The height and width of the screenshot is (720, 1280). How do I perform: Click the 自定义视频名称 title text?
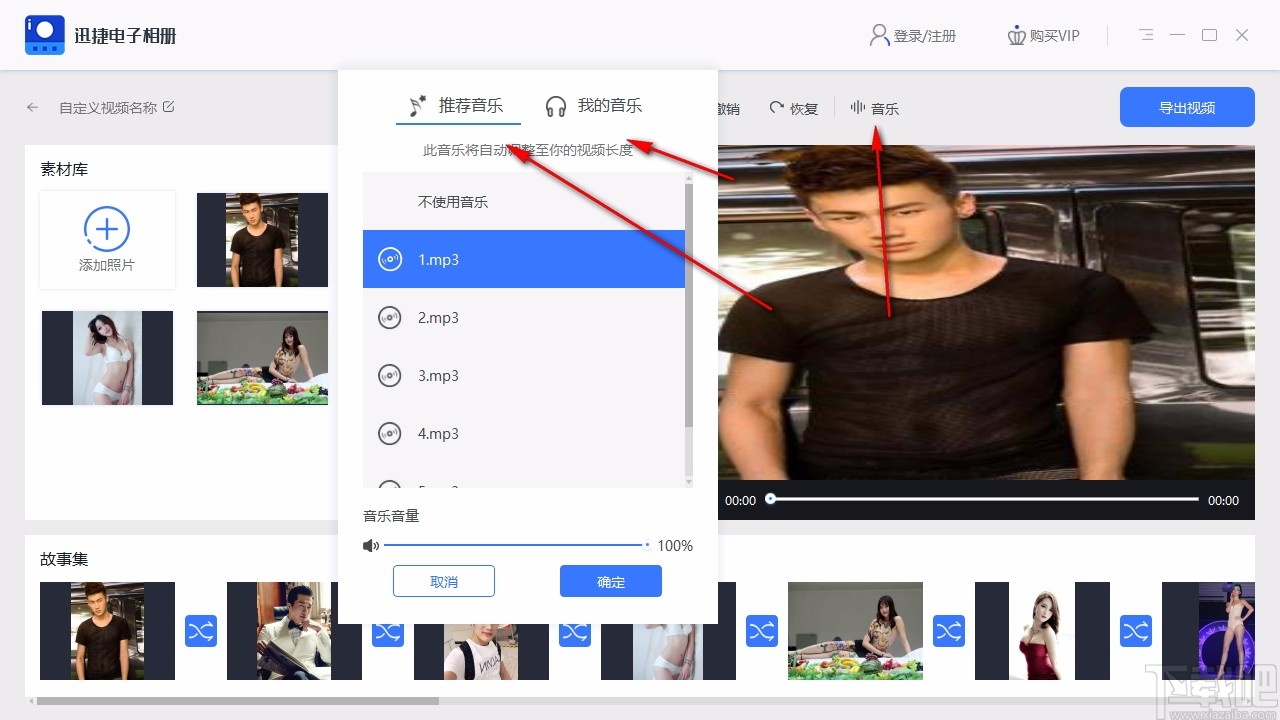(x=108, y=108)
